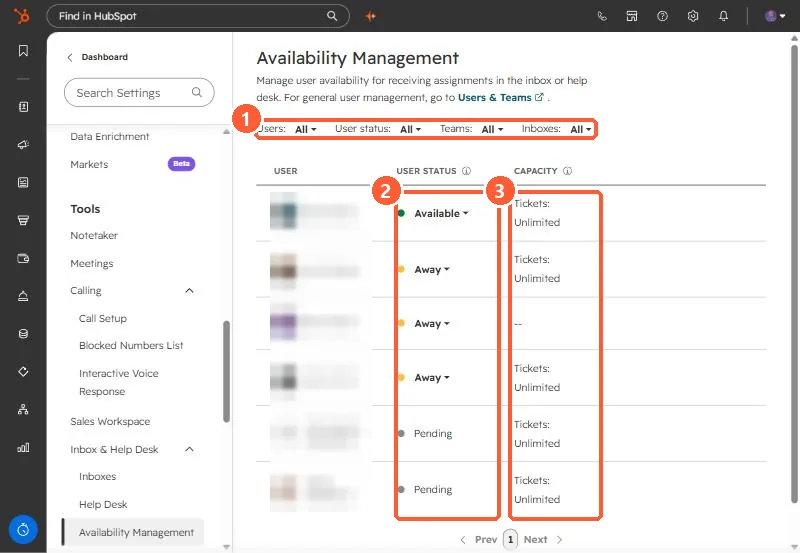Open Reporting bar chart icon in sidebar
This screenshot has height=553, width=800.
(x=23, y=447)
